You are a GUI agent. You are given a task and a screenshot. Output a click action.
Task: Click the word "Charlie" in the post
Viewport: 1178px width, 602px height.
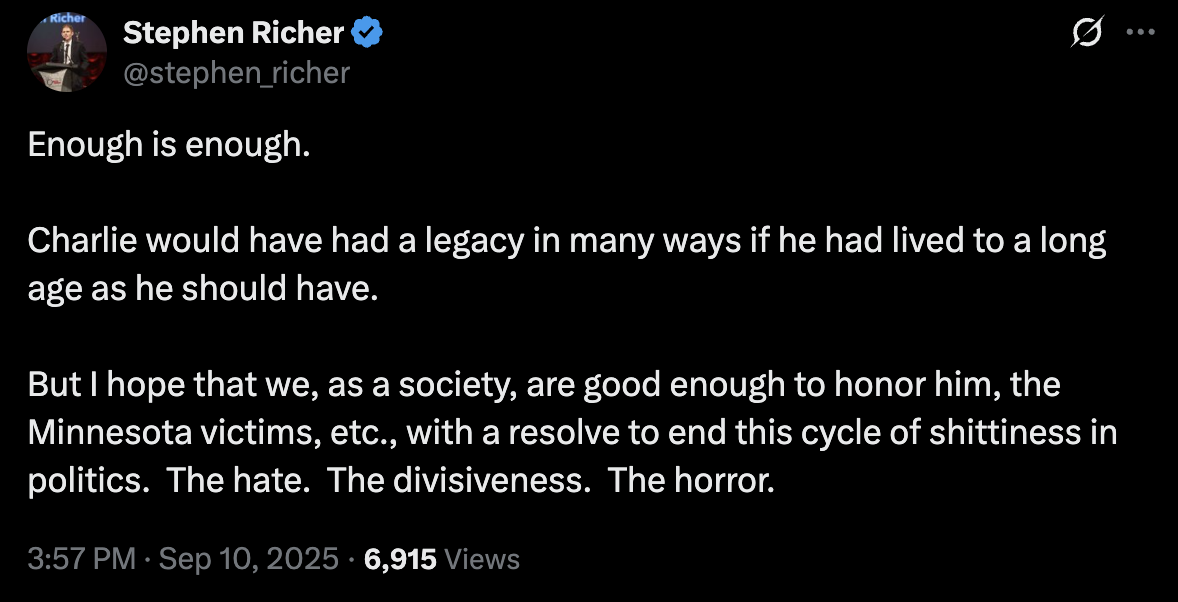(84, 242)
